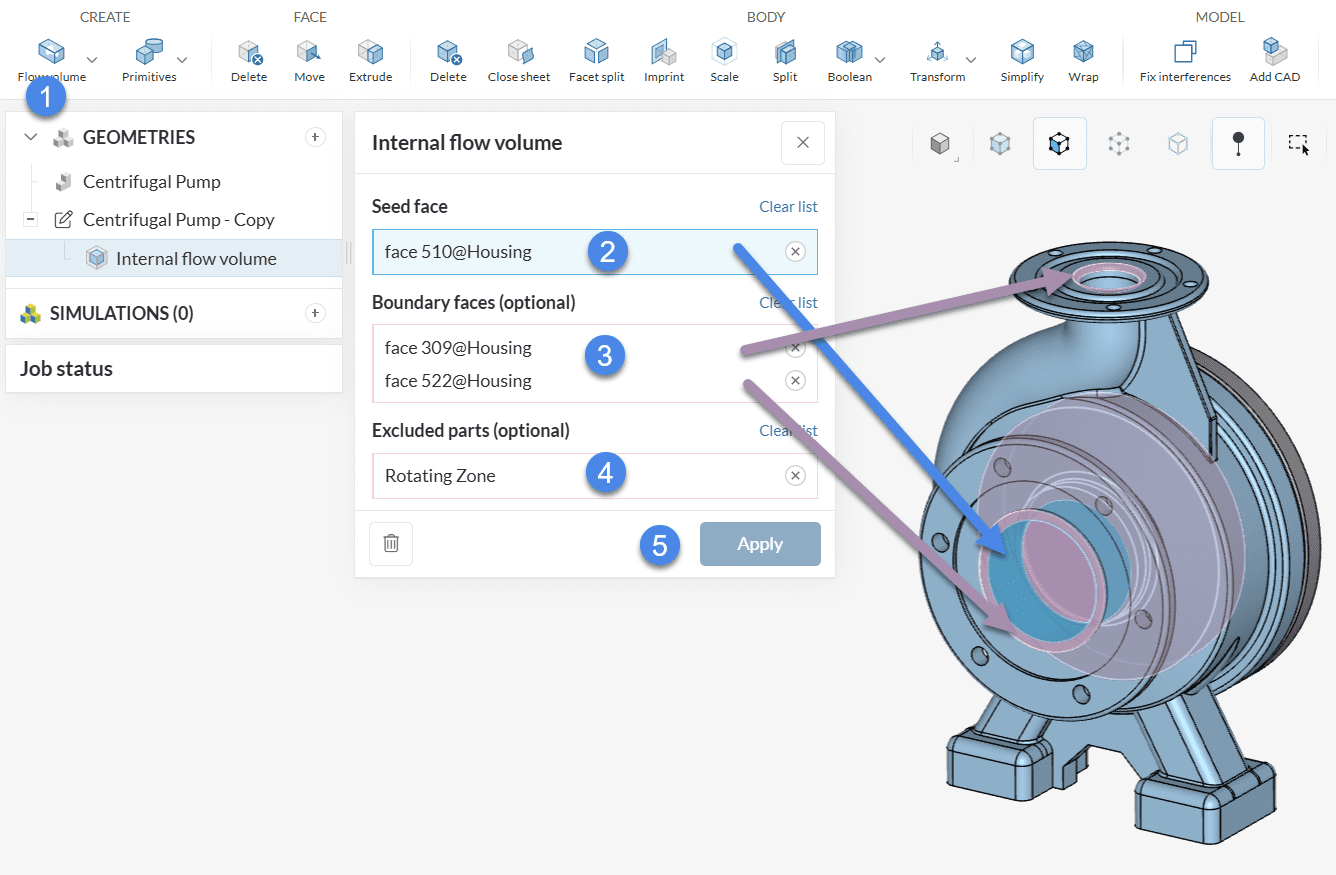The height and width of the screenshot is (875, 1336).
Task: Click the Add CAD icon
Action: [1274, 61]
